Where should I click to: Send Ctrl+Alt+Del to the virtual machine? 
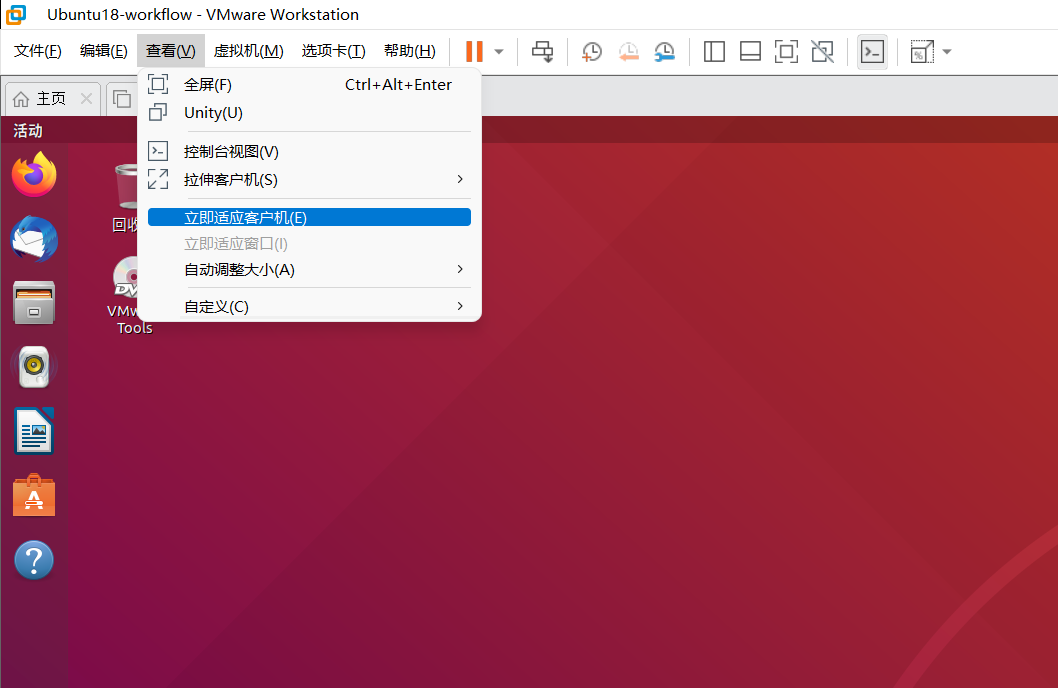(x=542, y=51)
